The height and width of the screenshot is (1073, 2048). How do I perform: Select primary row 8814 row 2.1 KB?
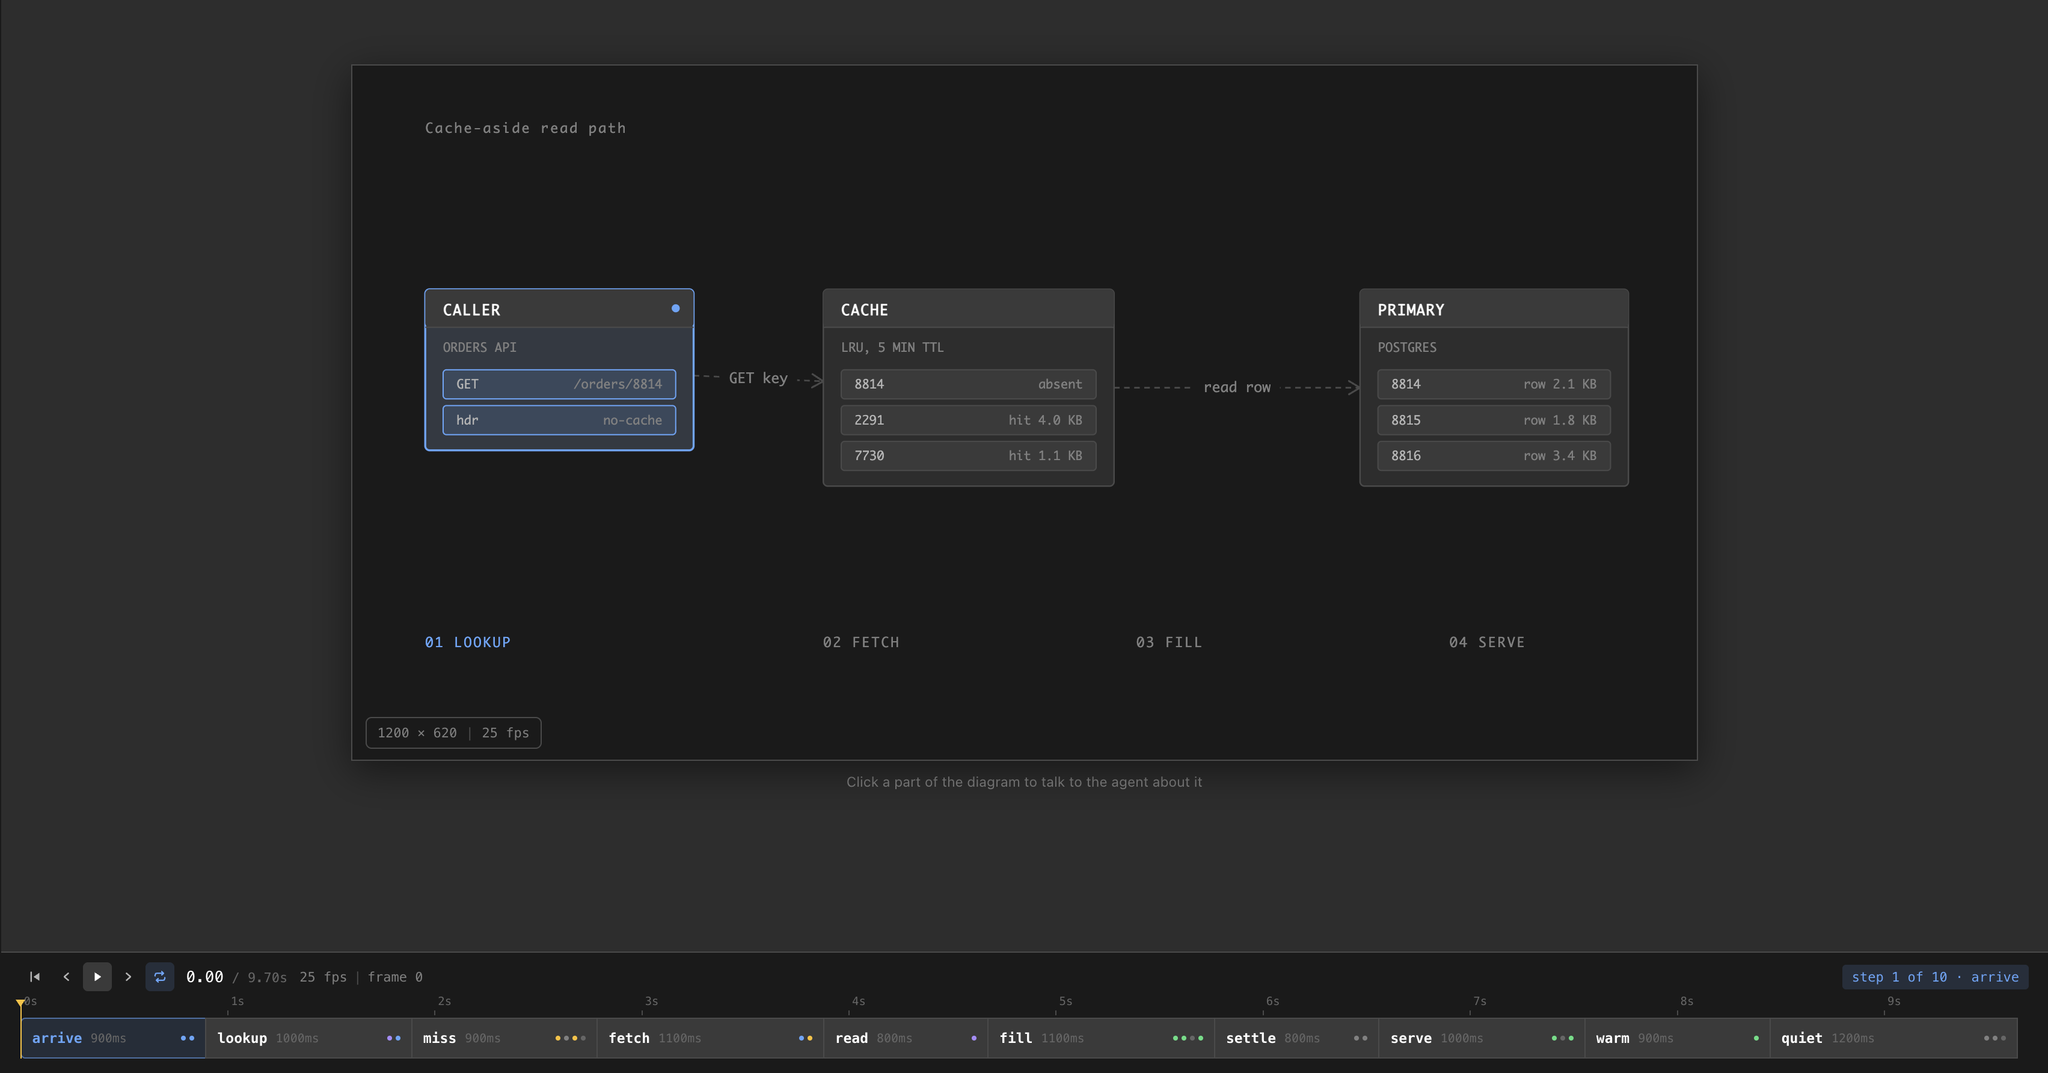pos(1494,384)
